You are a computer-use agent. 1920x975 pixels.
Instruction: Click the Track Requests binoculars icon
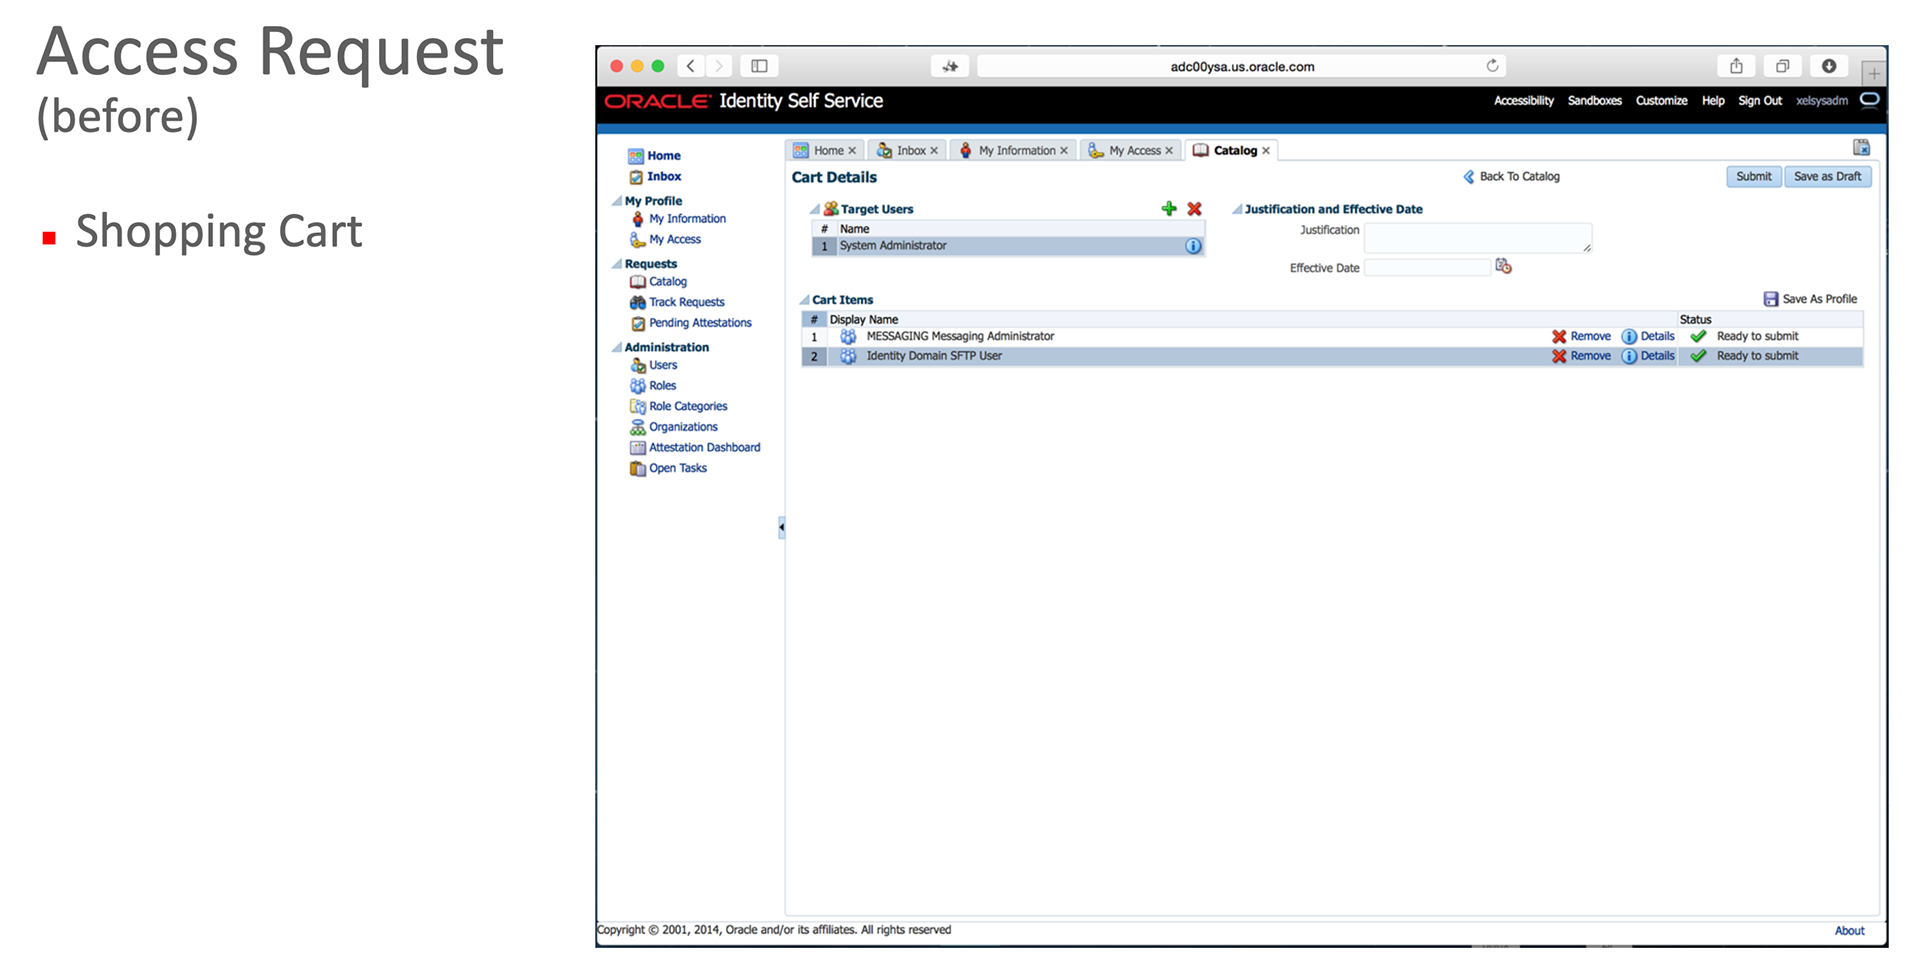pos(637,302)
